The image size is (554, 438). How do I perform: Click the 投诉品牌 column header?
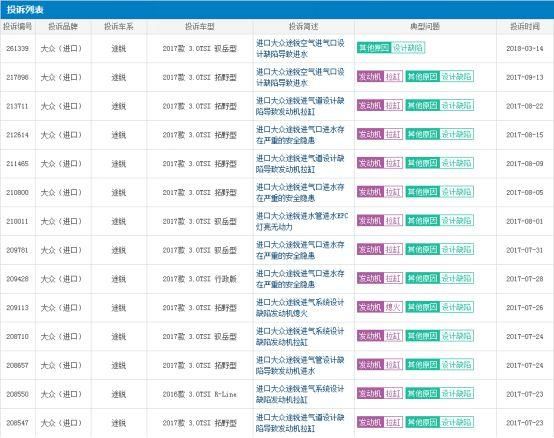coord(63,26)
